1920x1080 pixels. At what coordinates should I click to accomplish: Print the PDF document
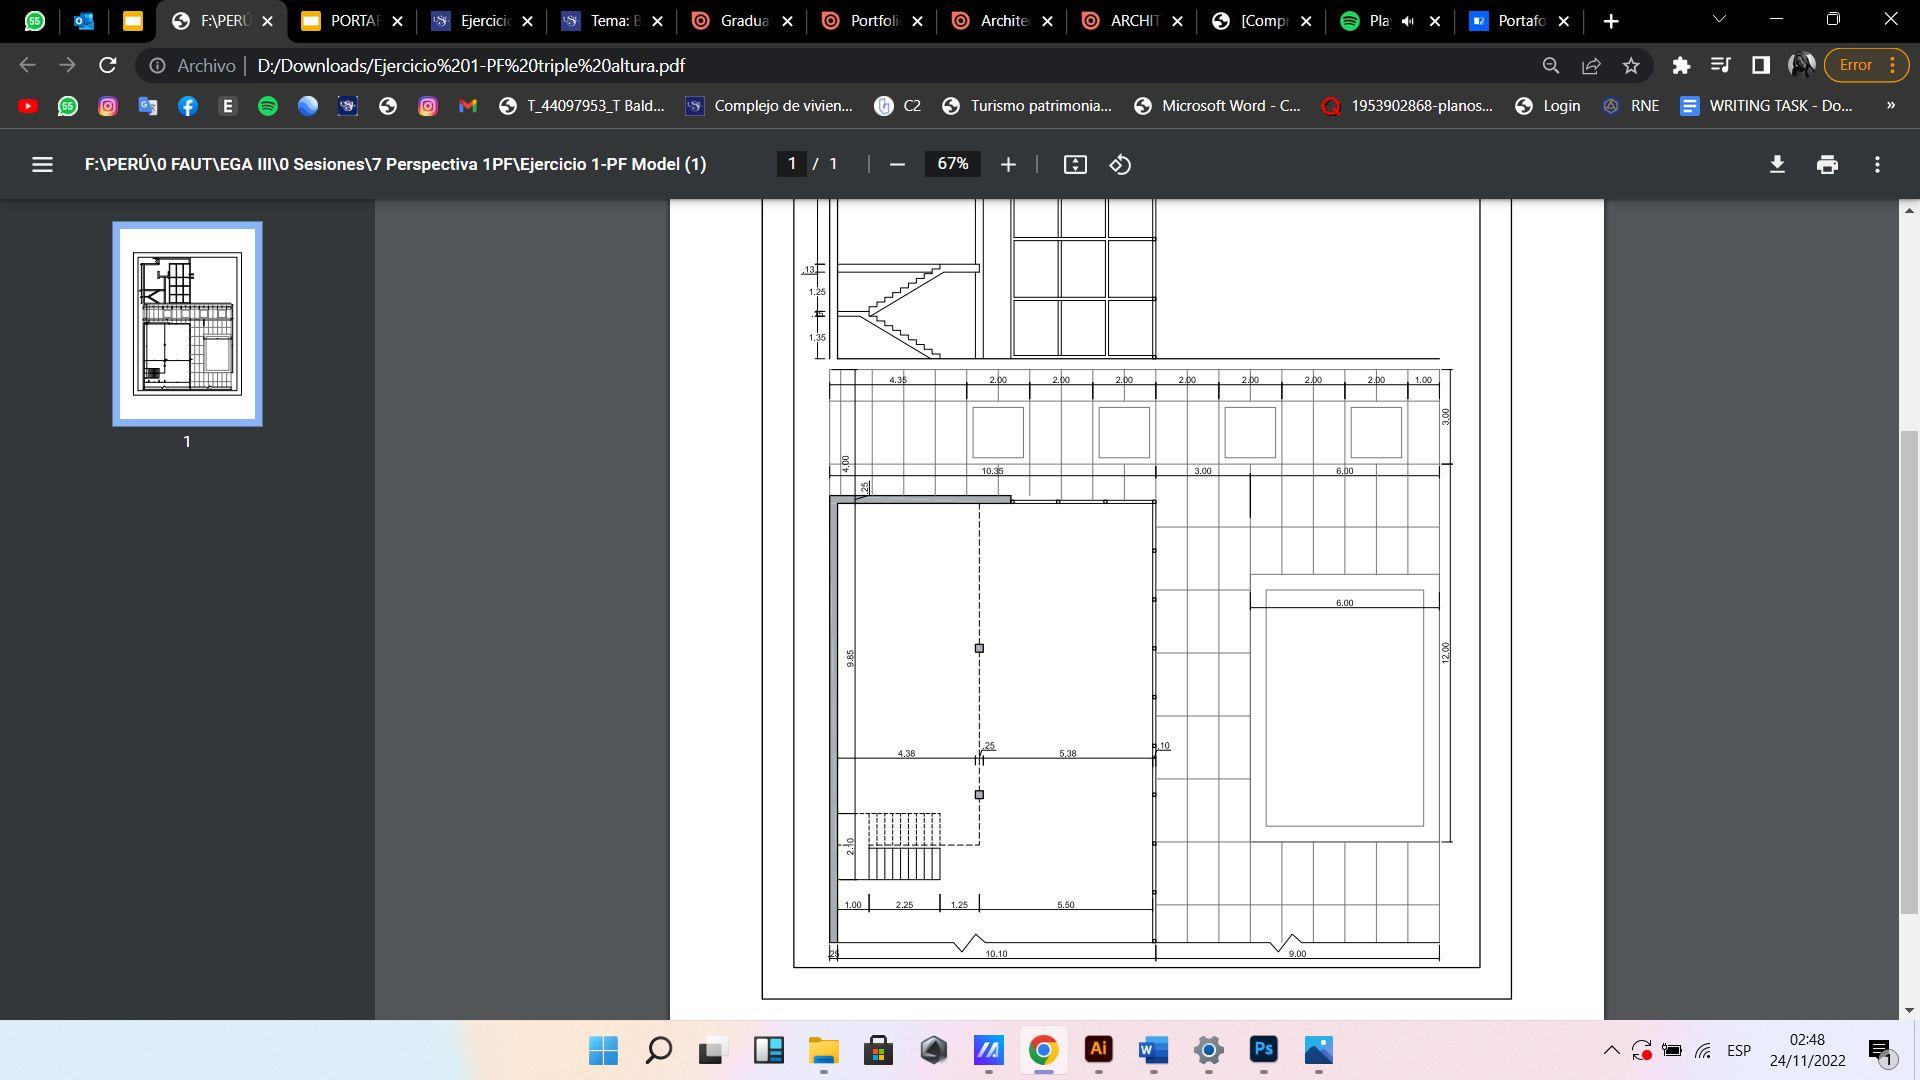(1827, 164)
